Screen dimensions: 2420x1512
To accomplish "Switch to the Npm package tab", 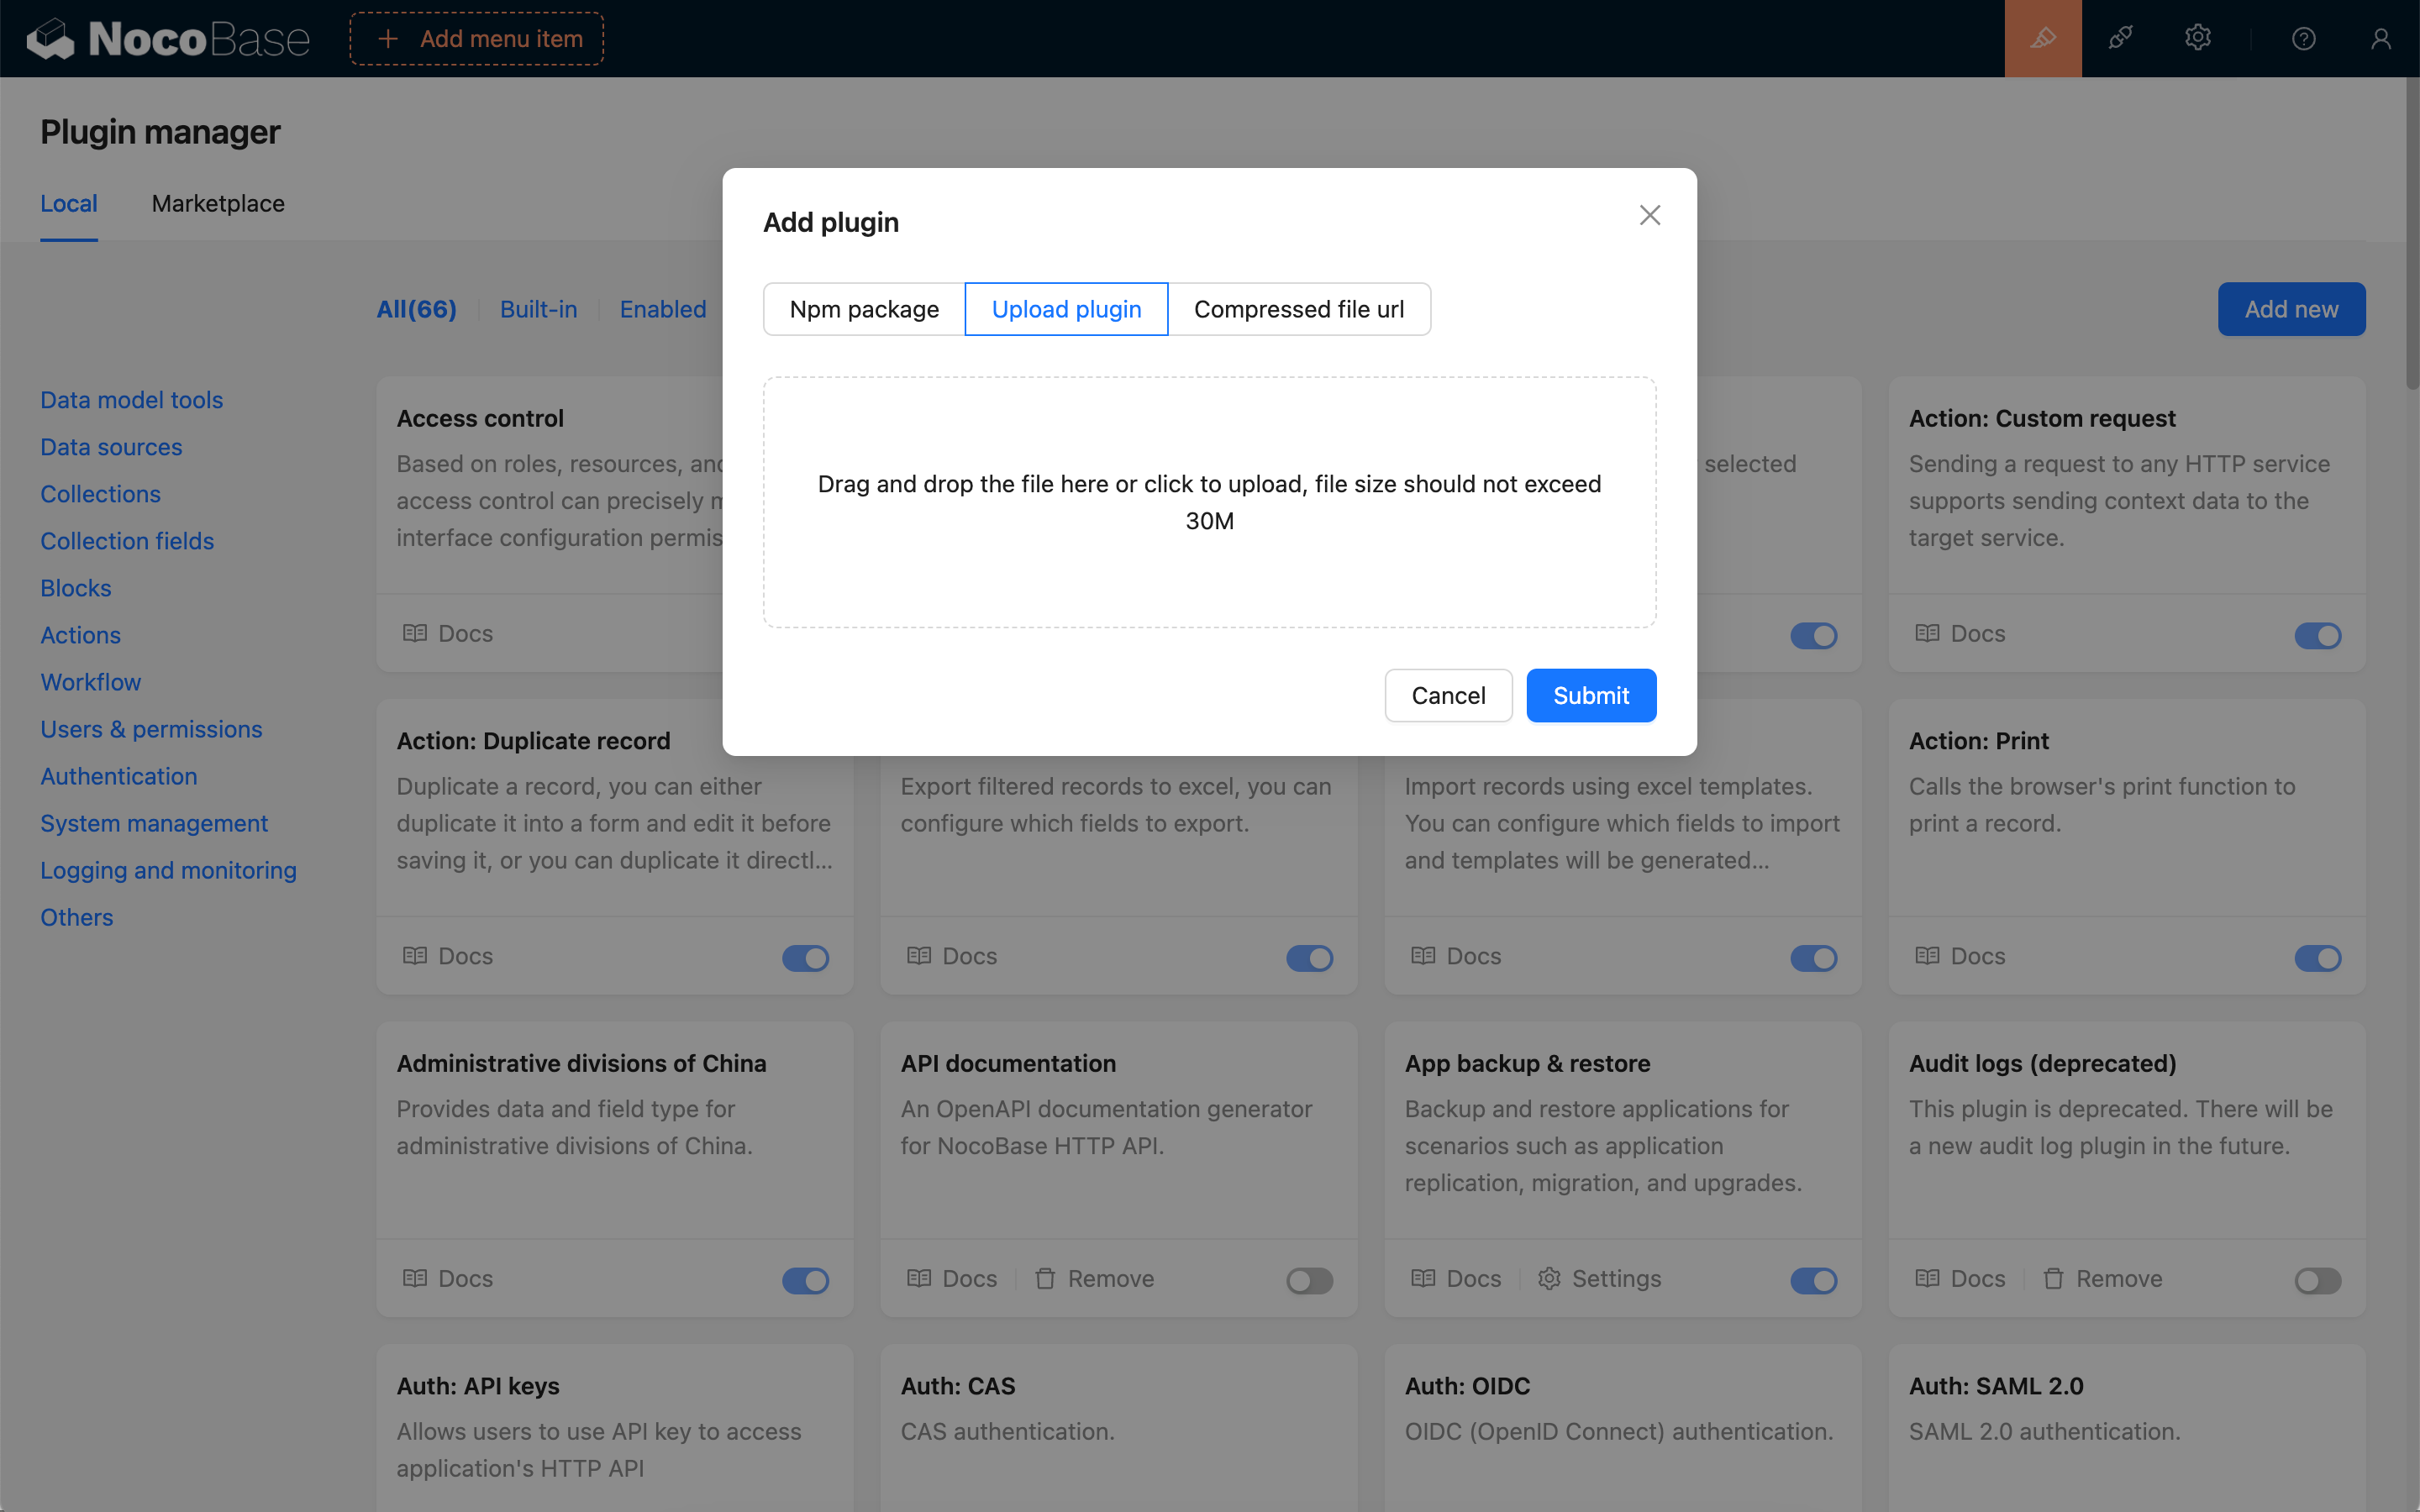I will [864, 309].
